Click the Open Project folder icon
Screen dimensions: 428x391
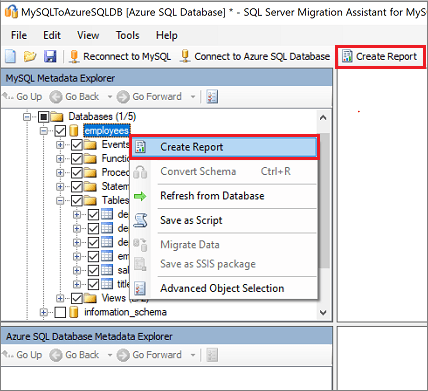pos(30,56)
